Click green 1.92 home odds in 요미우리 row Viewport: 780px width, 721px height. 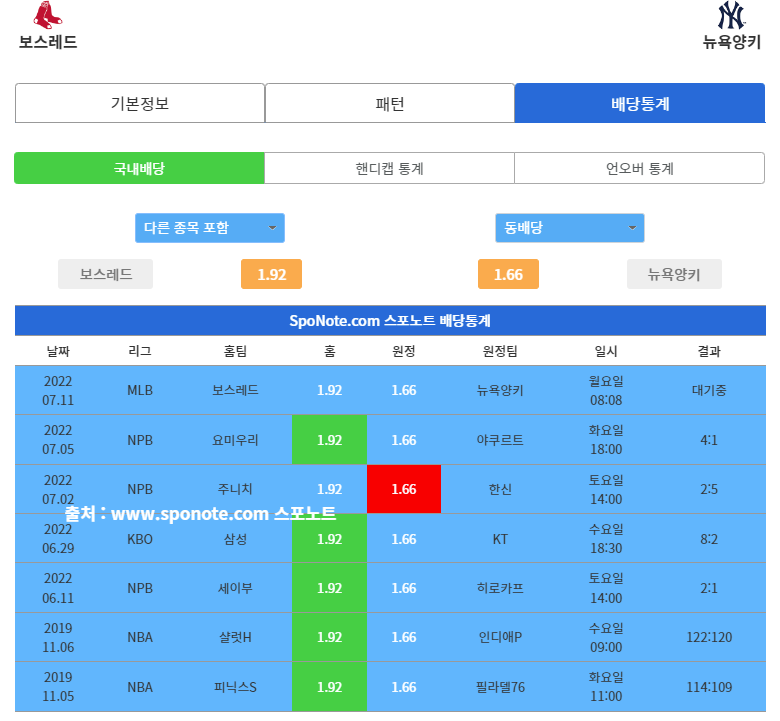[x=329, y=440]
